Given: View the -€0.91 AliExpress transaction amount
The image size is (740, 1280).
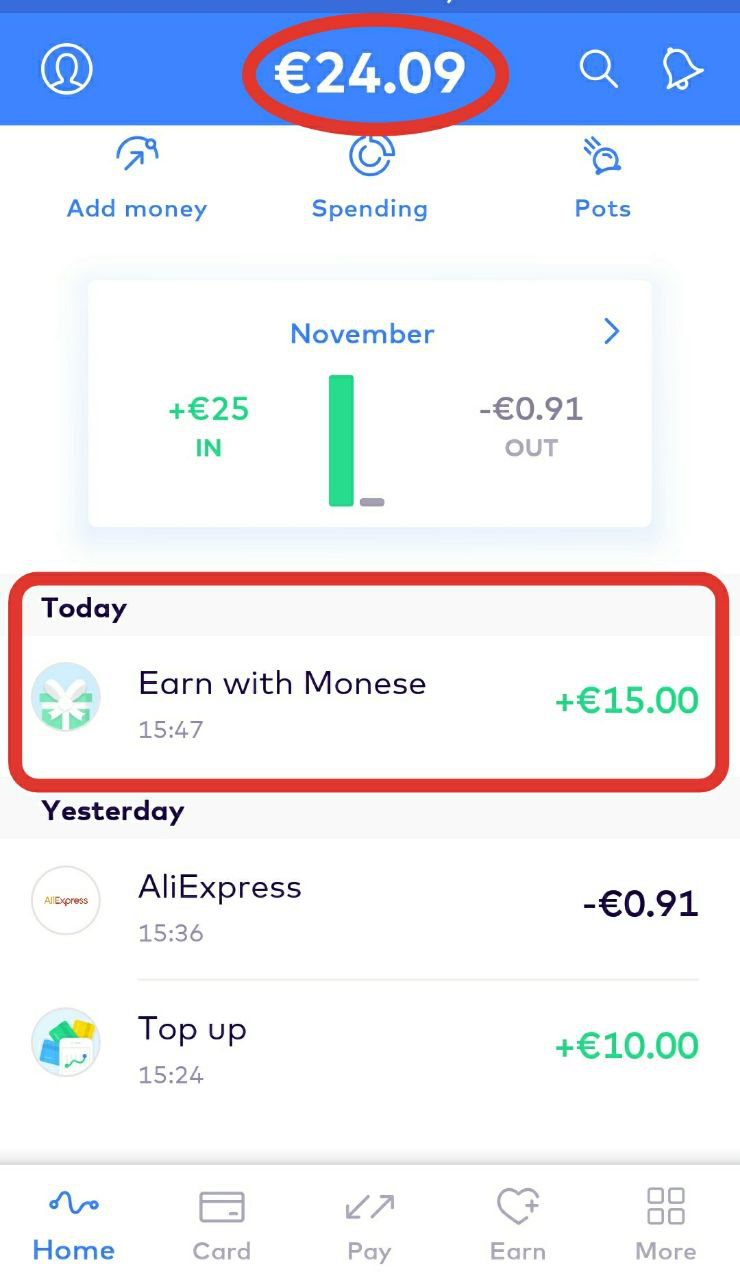Looking at the screenshot, I should [x=640, y=903].
